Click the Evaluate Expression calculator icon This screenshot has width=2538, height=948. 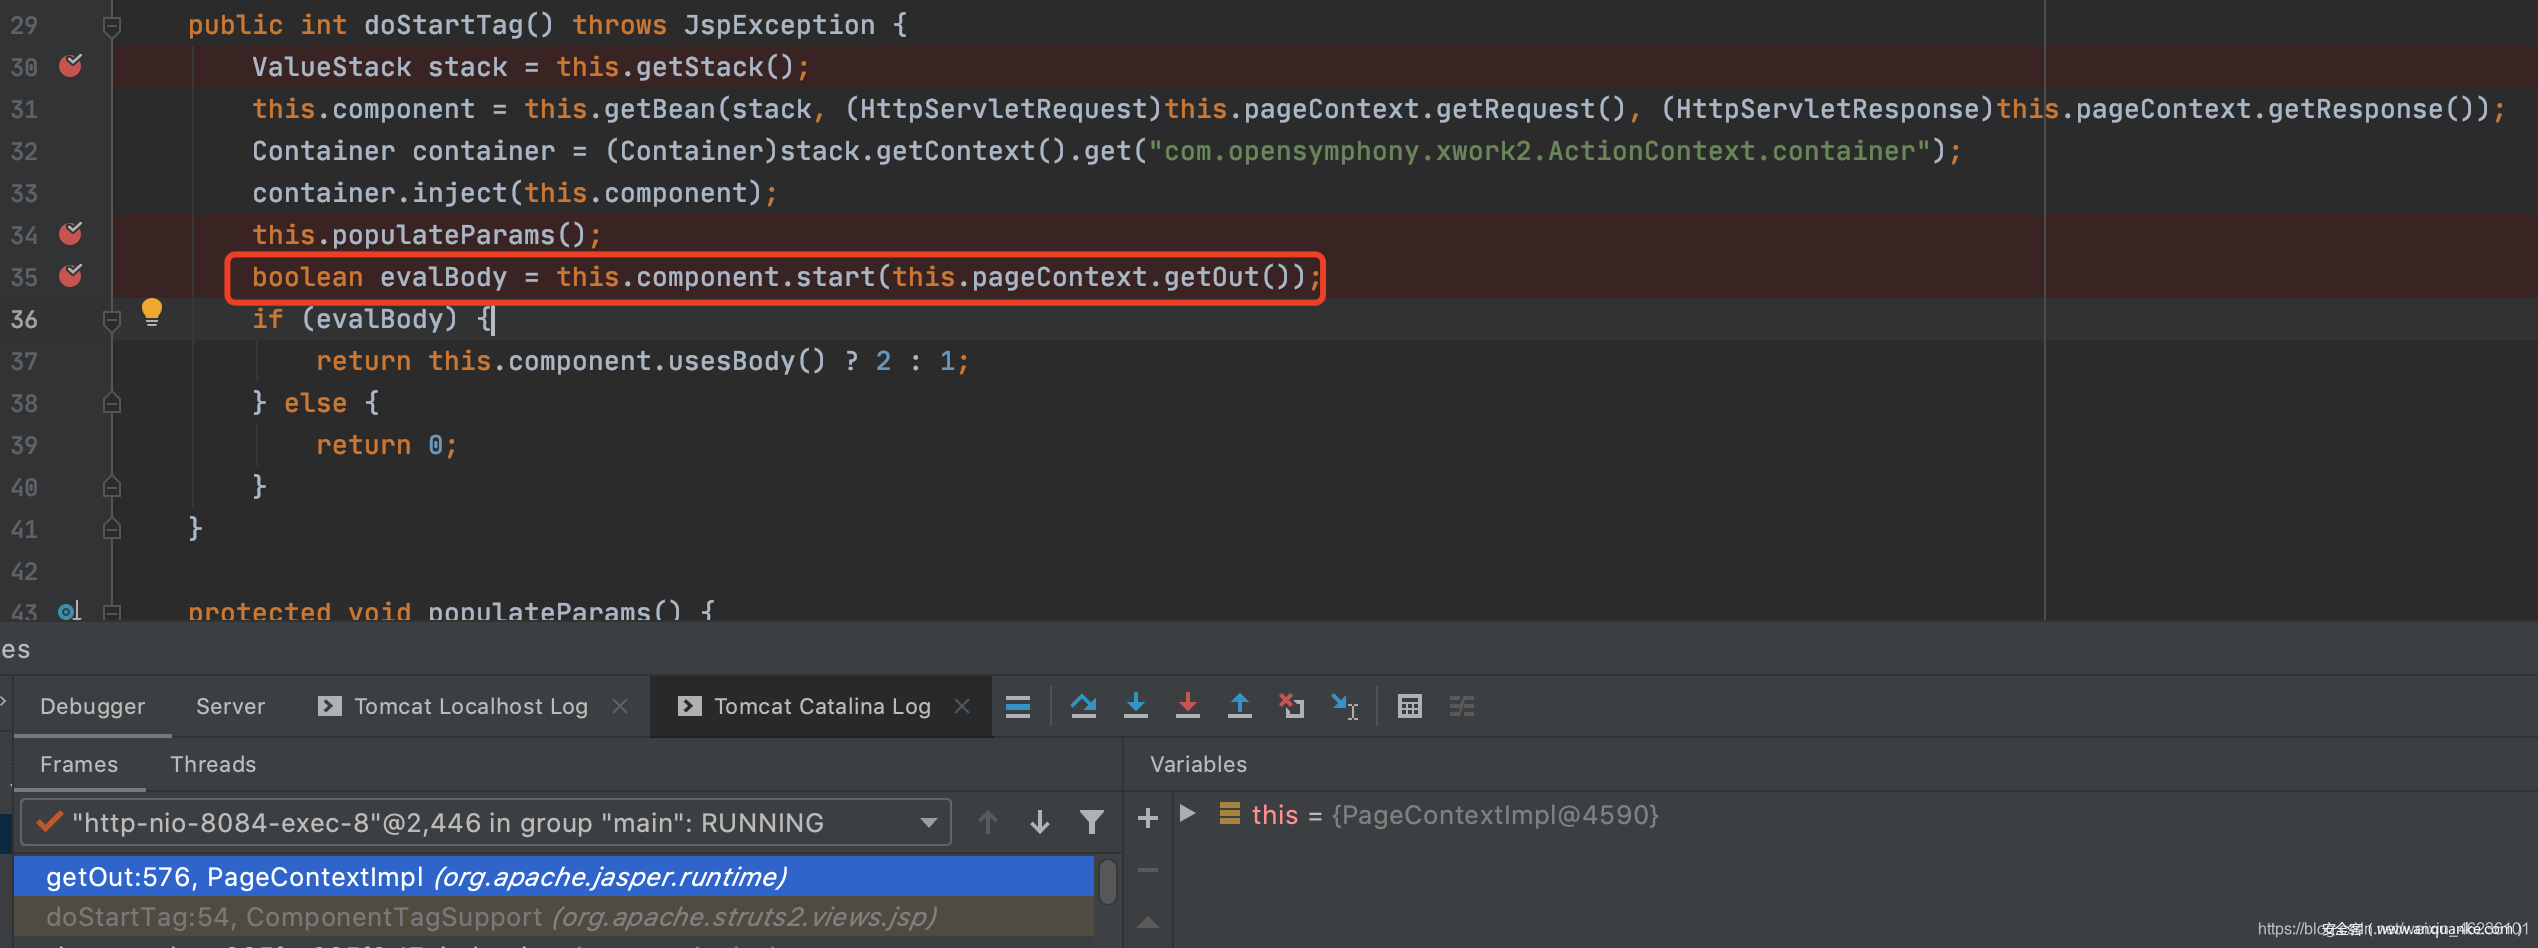point(1410,706)
